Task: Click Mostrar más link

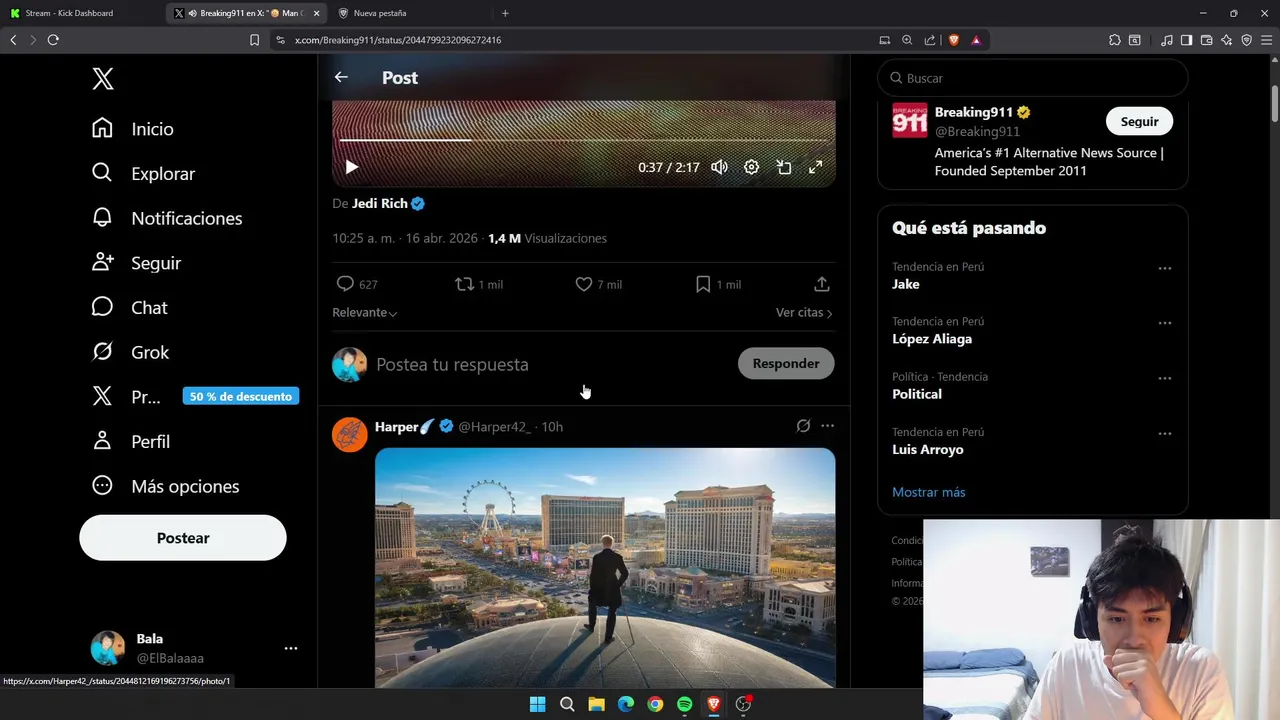Action: pos(929,492)
